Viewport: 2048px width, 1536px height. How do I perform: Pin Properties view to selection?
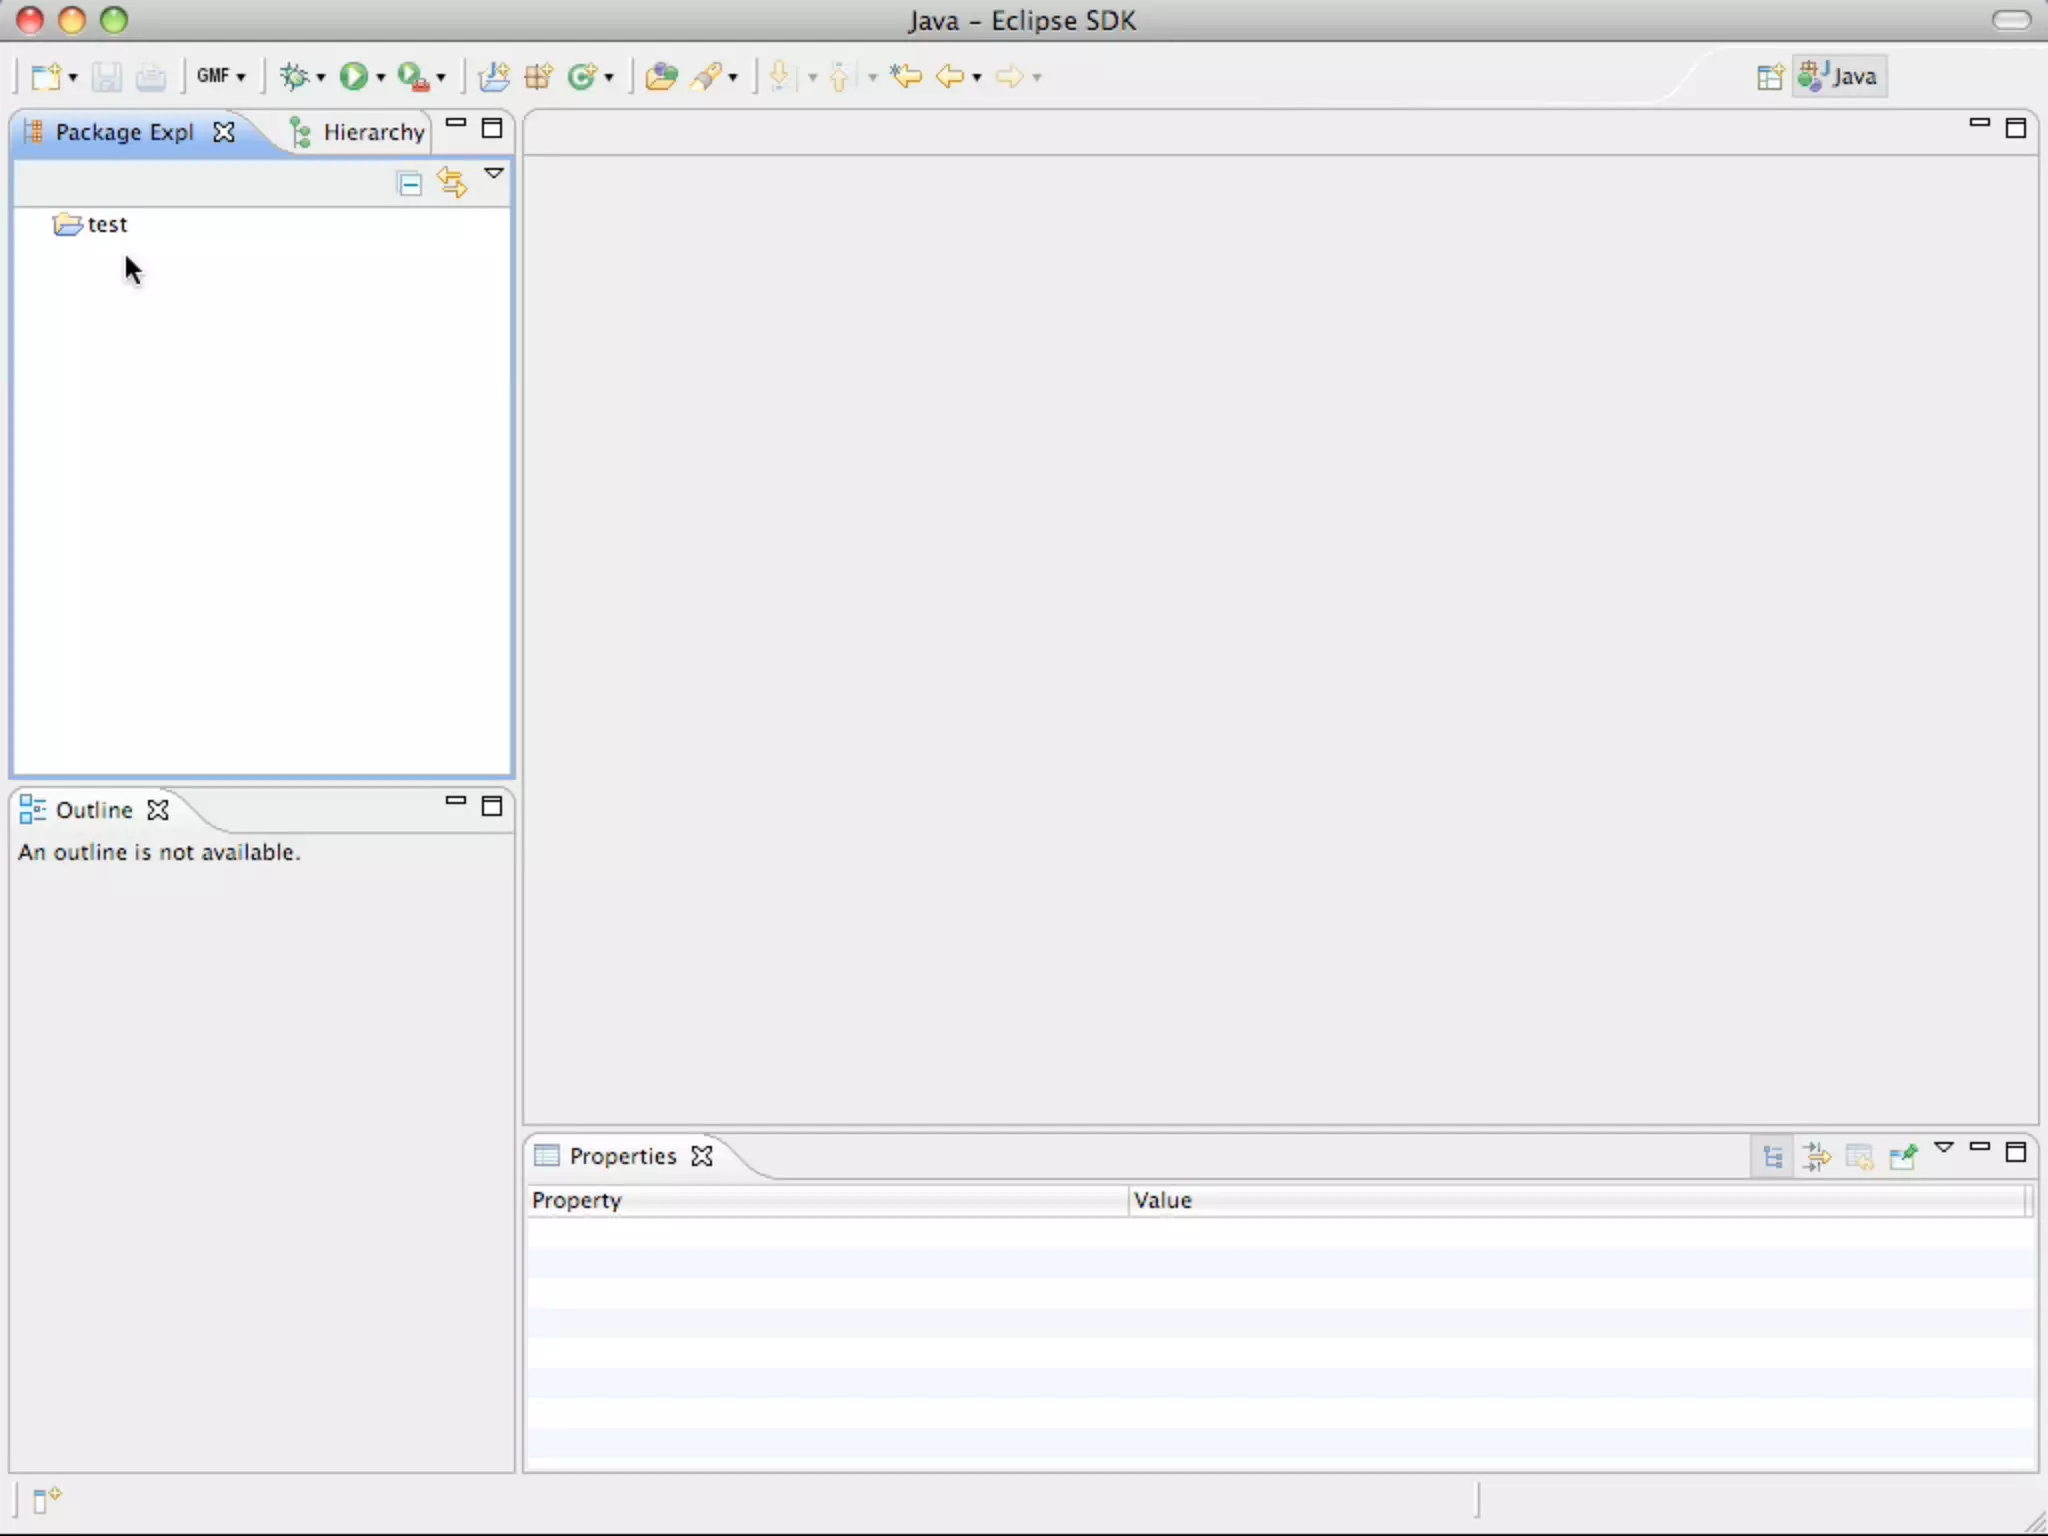1902,1157
